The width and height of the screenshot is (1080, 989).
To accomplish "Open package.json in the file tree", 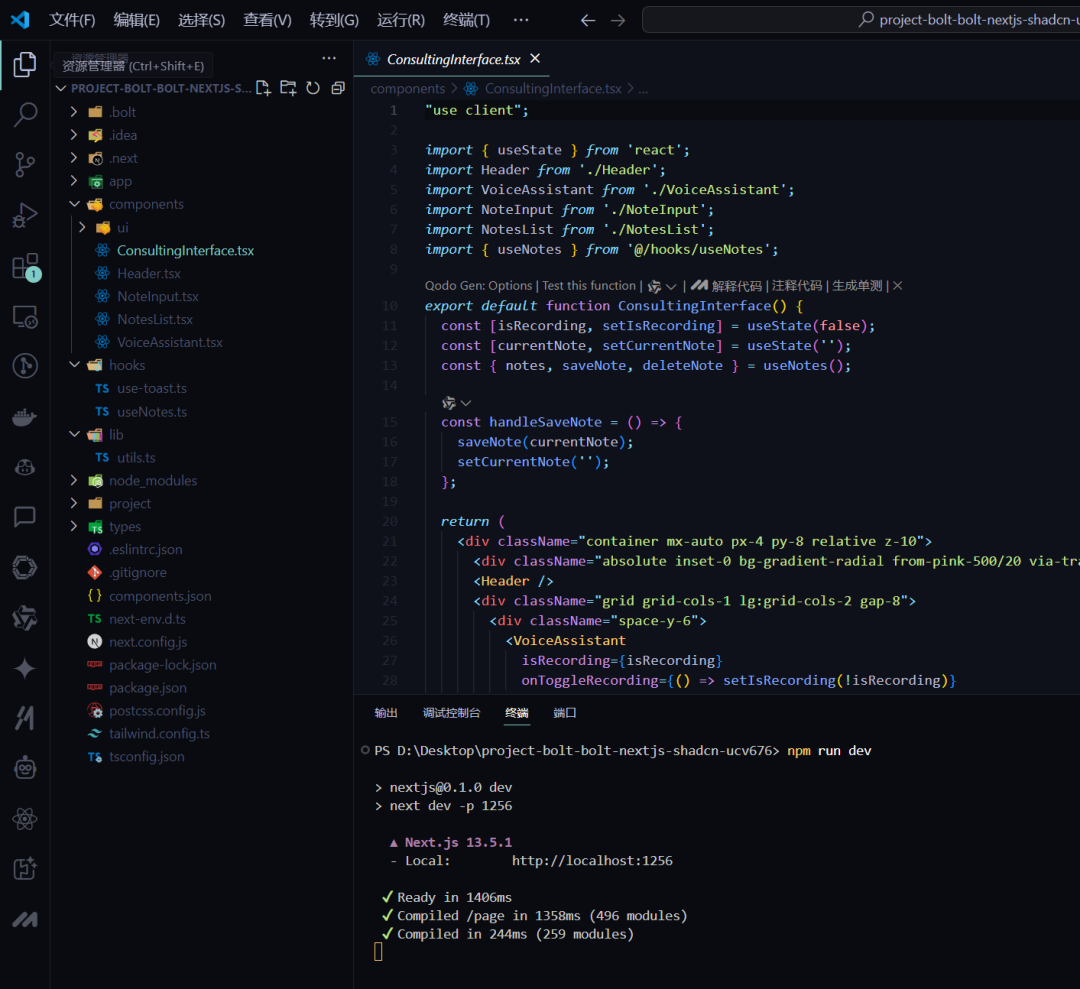I will point(147,688).
